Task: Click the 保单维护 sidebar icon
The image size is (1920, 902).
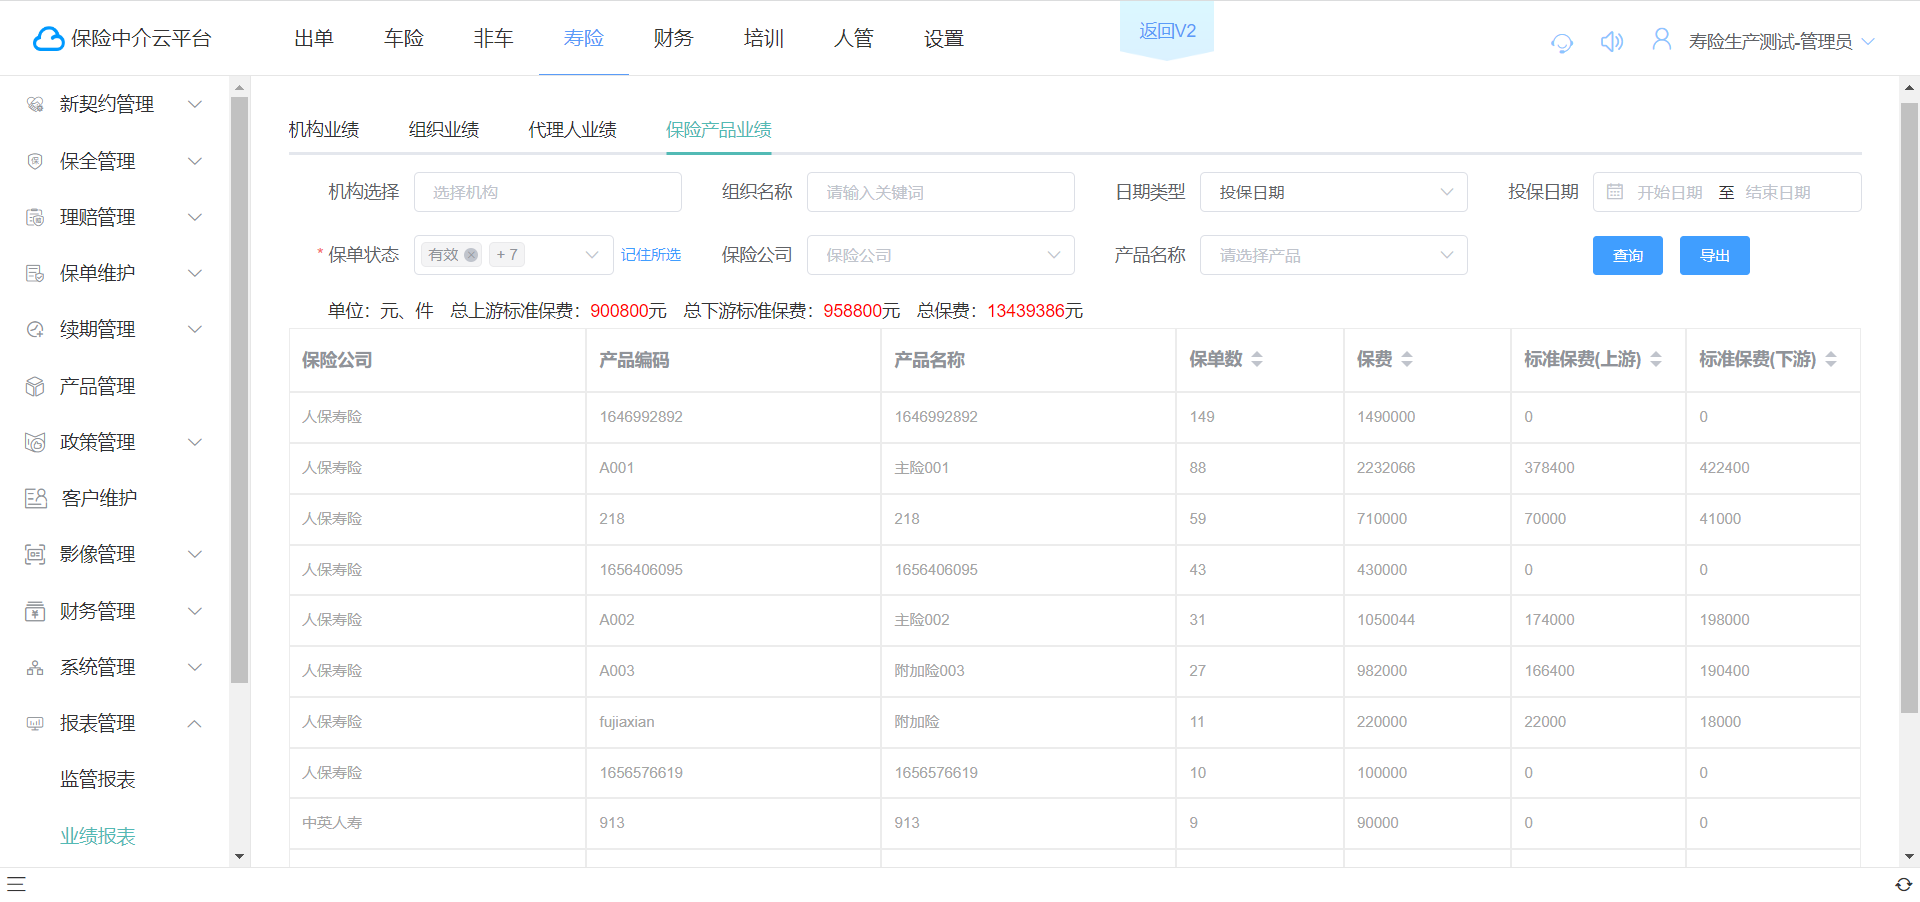Action: pos(35,273)
